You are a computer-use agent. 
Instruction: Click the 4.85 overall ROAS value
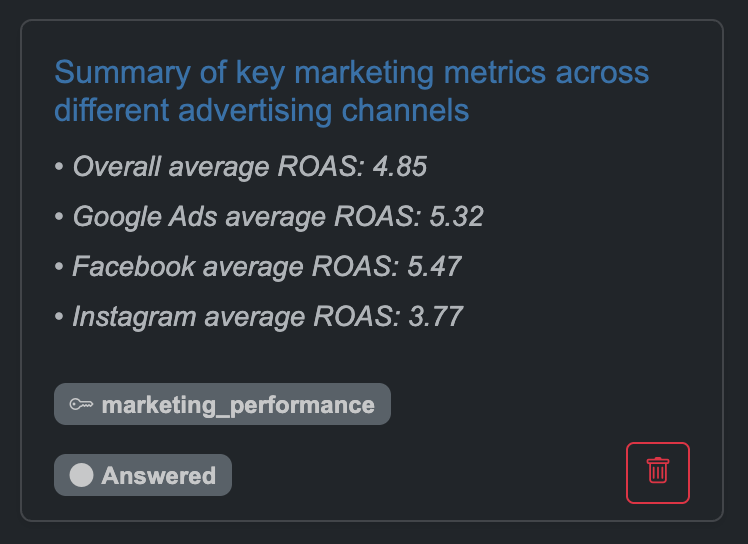[x=400, y=167]
